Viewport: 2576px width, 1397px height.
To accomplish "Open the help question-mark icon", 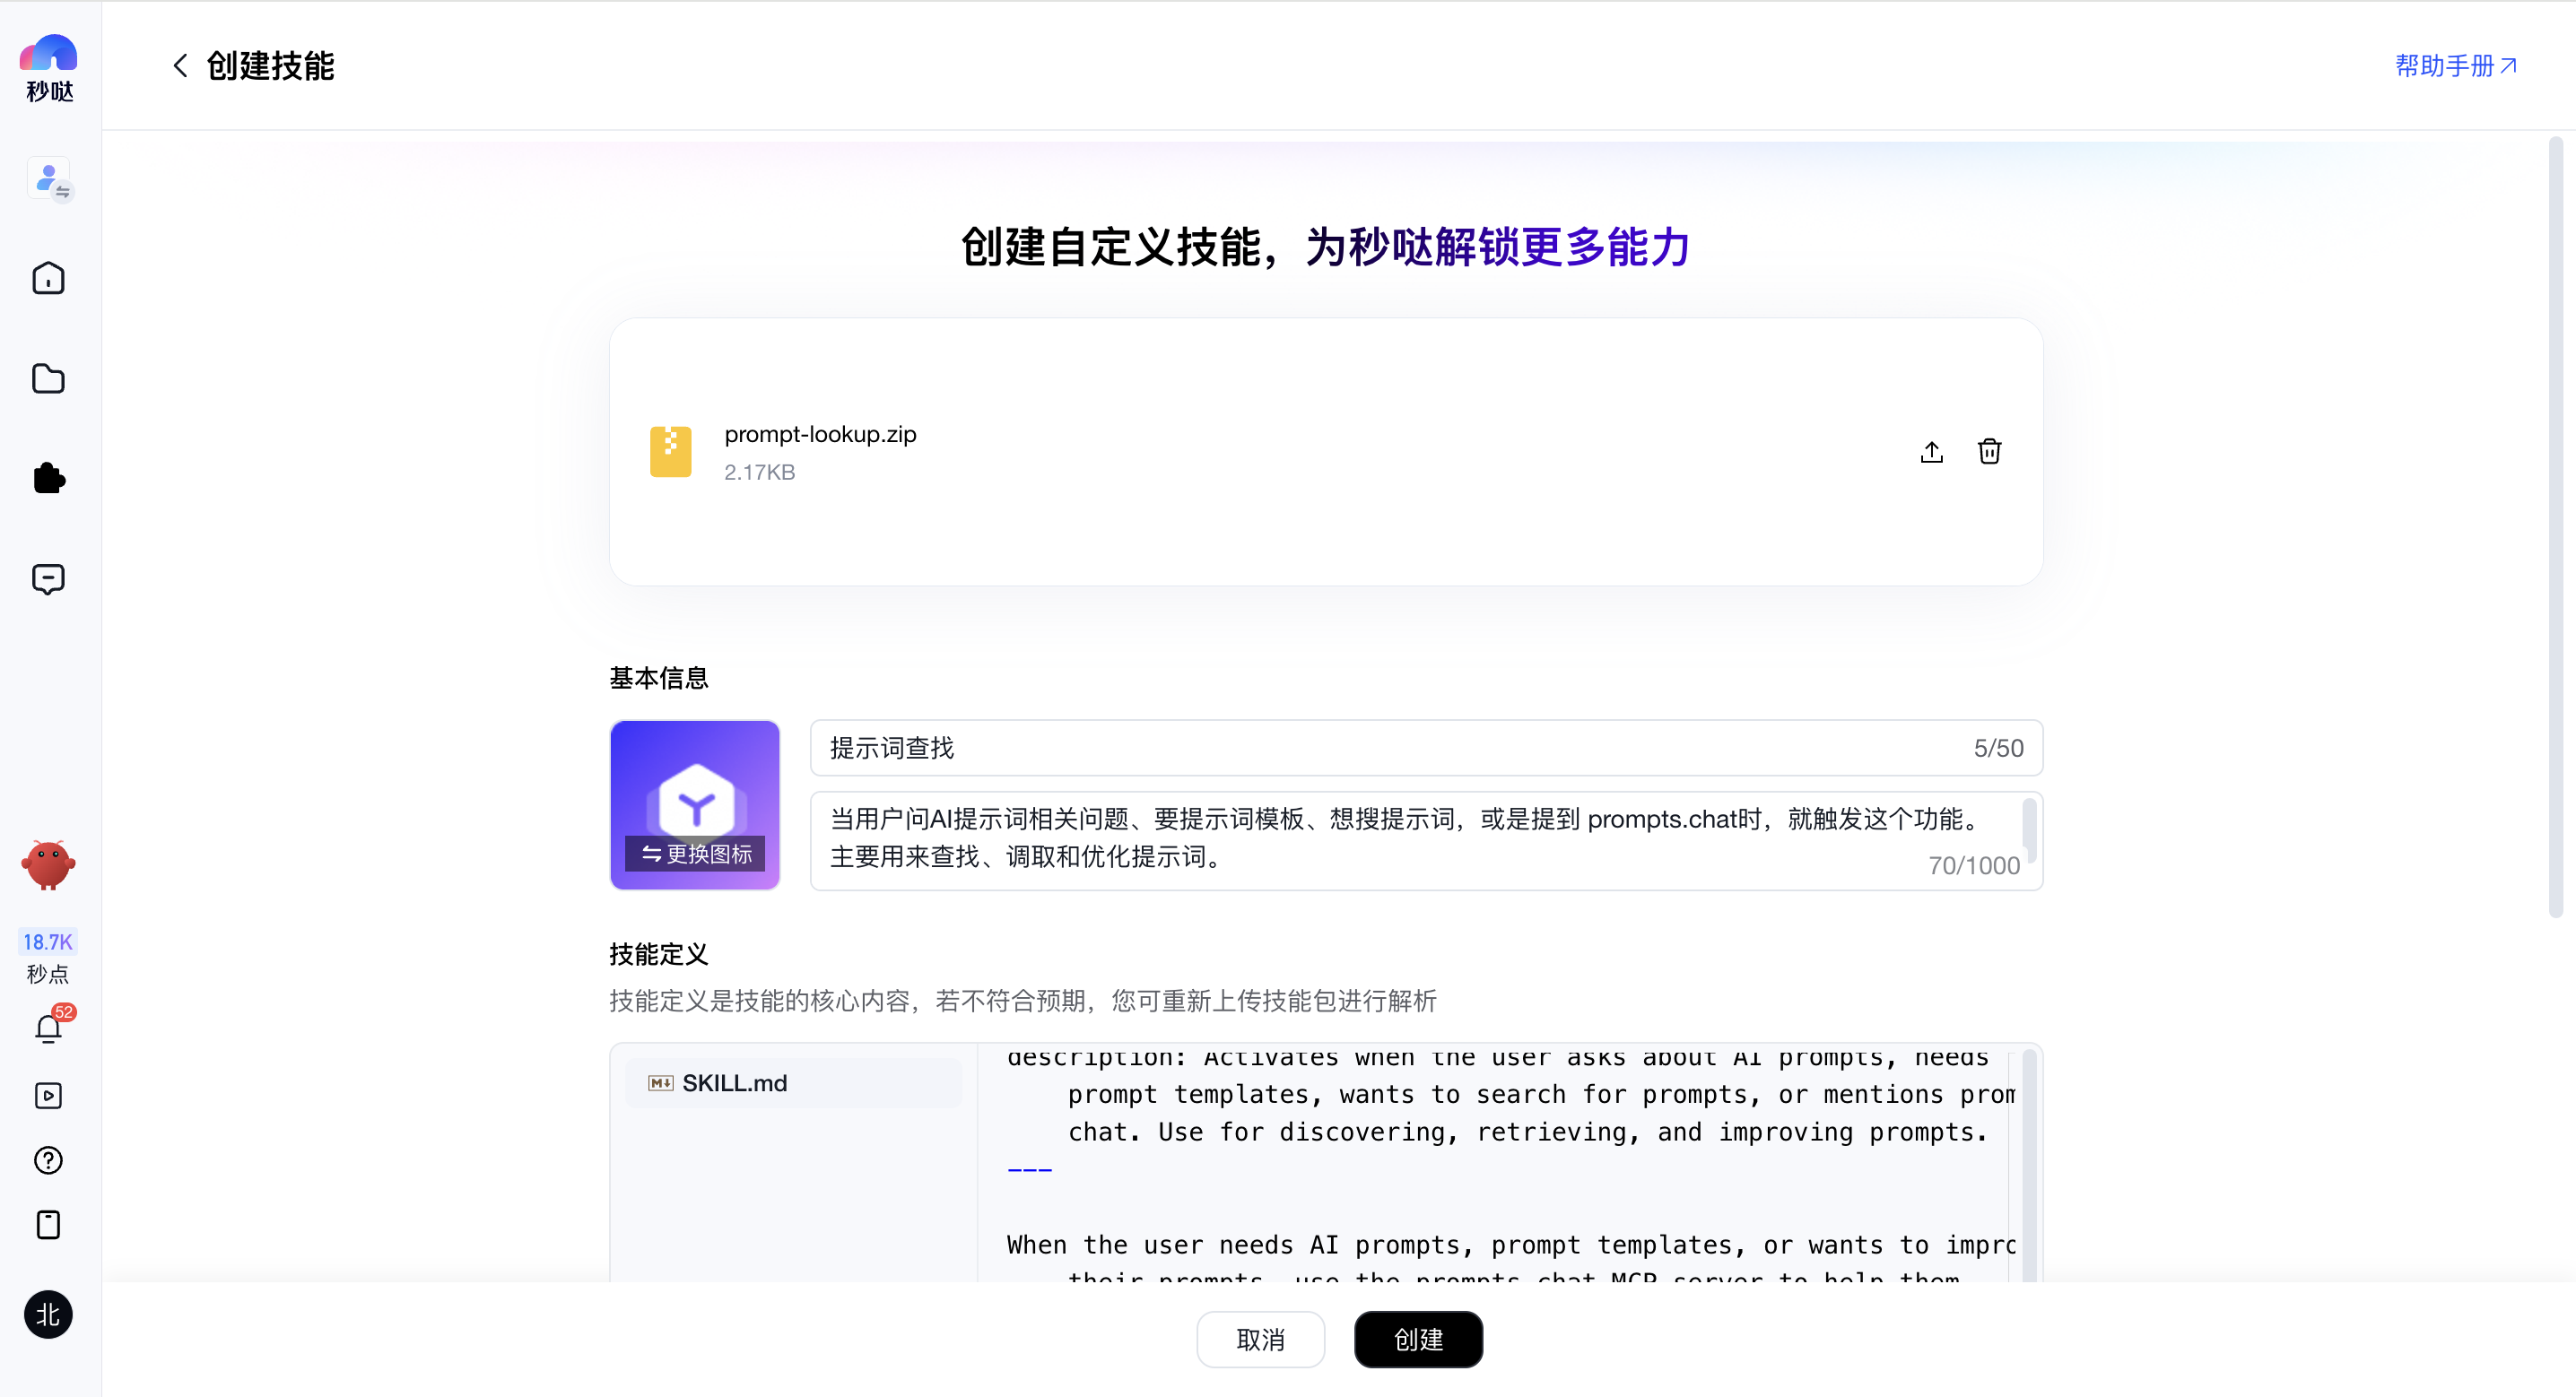I will [x=48, y=1160].
